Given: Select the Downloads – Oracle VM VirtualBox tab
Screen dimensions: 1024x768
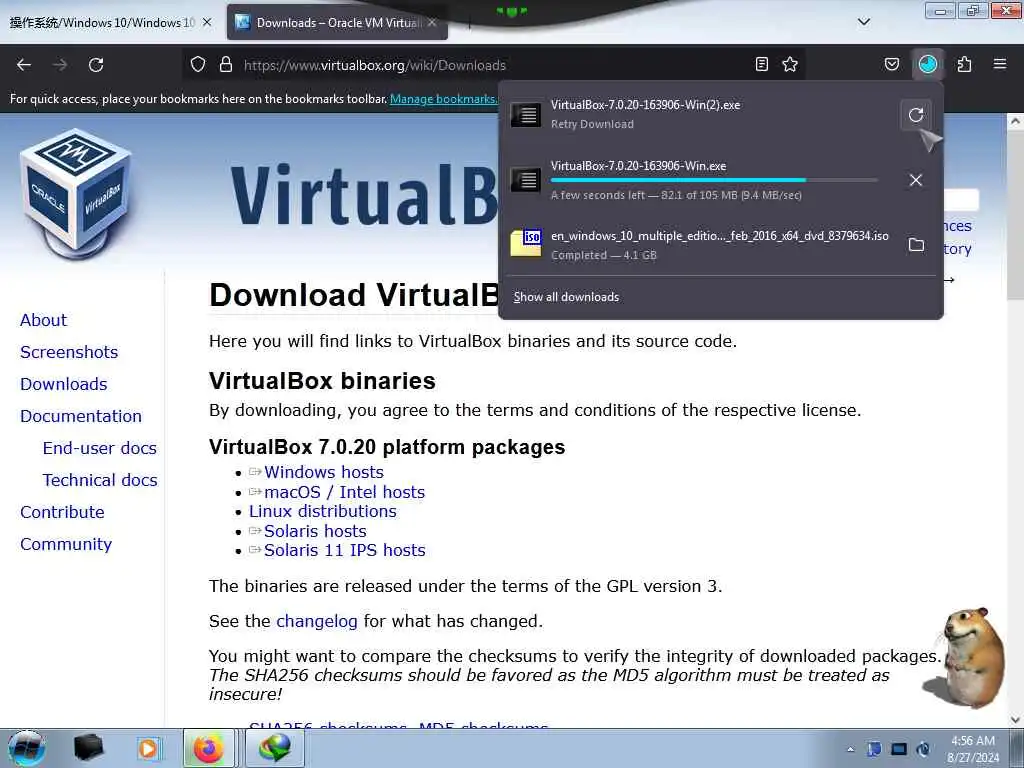Looking at the screenshot, I should pyautogui.click(x=337, y=22).
